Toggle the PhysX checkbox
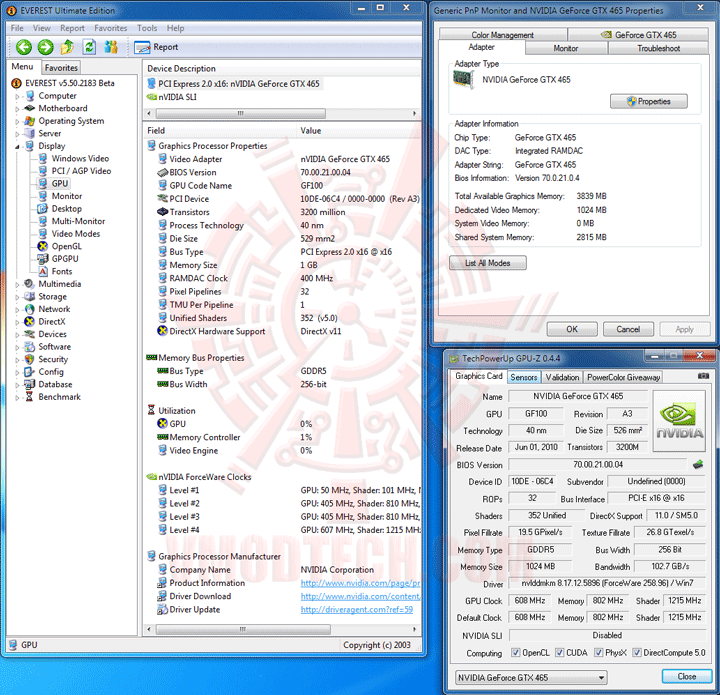Image resolution: width=720 pixels, height=695 pixels. (x=598, y=652)
